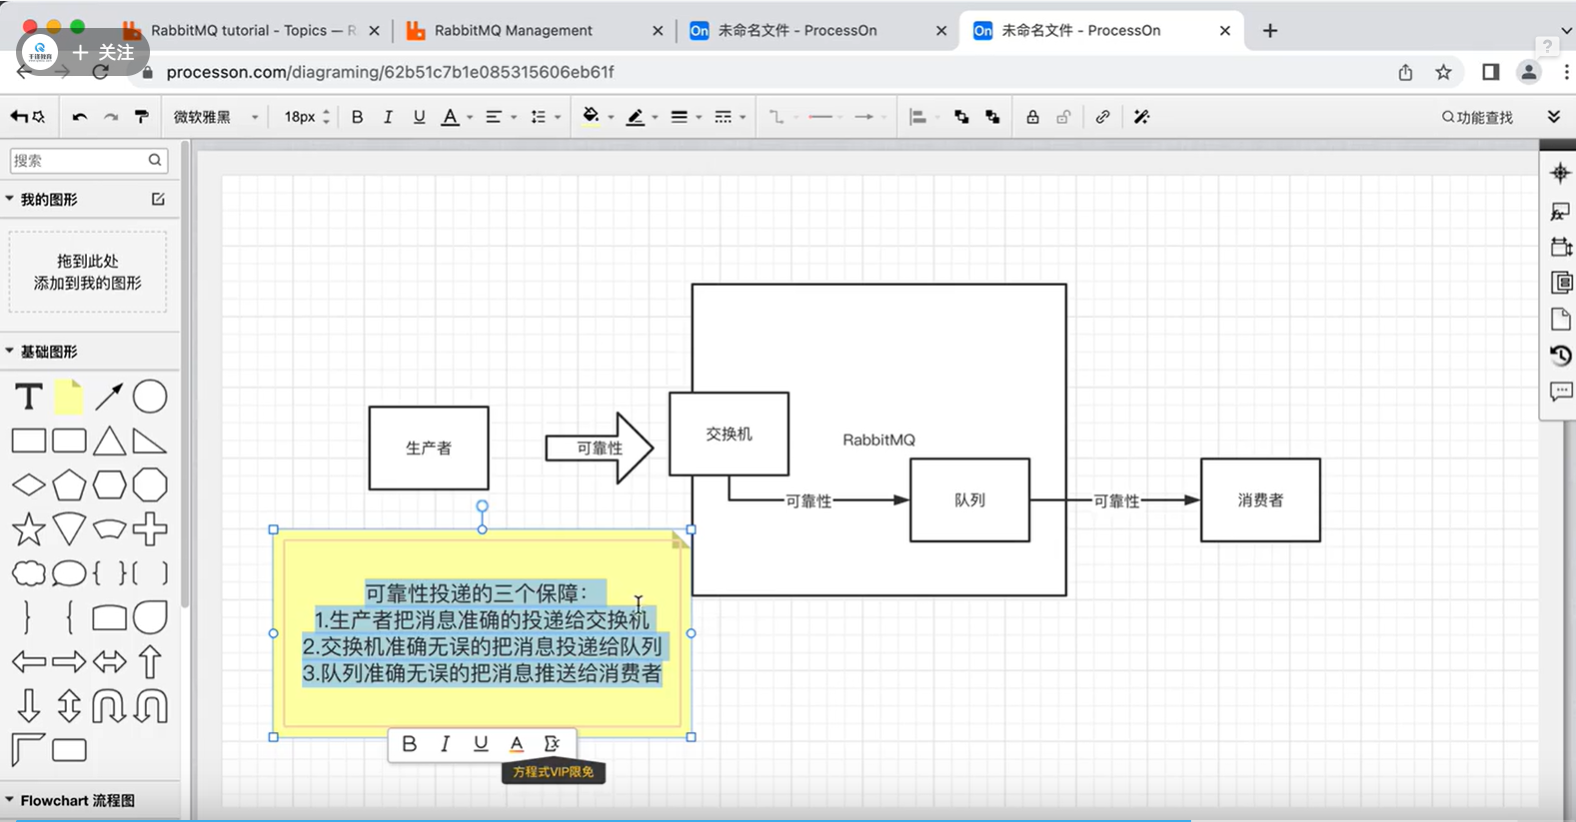1576x822 pixels.
Task: Collapse the 基础图形 section
Action: coord(10,351)
